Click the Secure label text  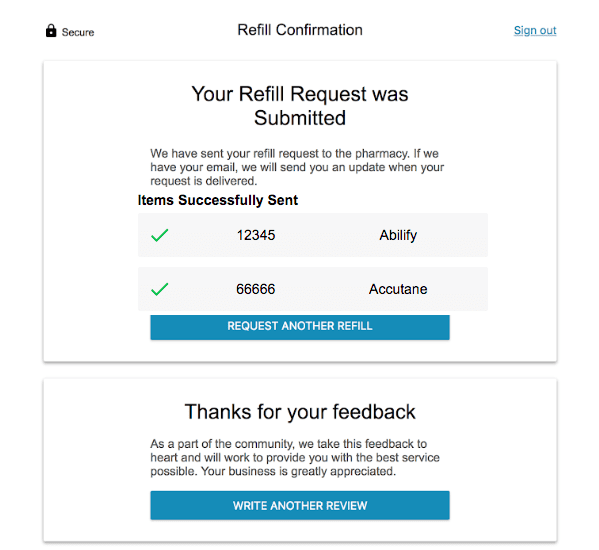(x=78, y=32)
